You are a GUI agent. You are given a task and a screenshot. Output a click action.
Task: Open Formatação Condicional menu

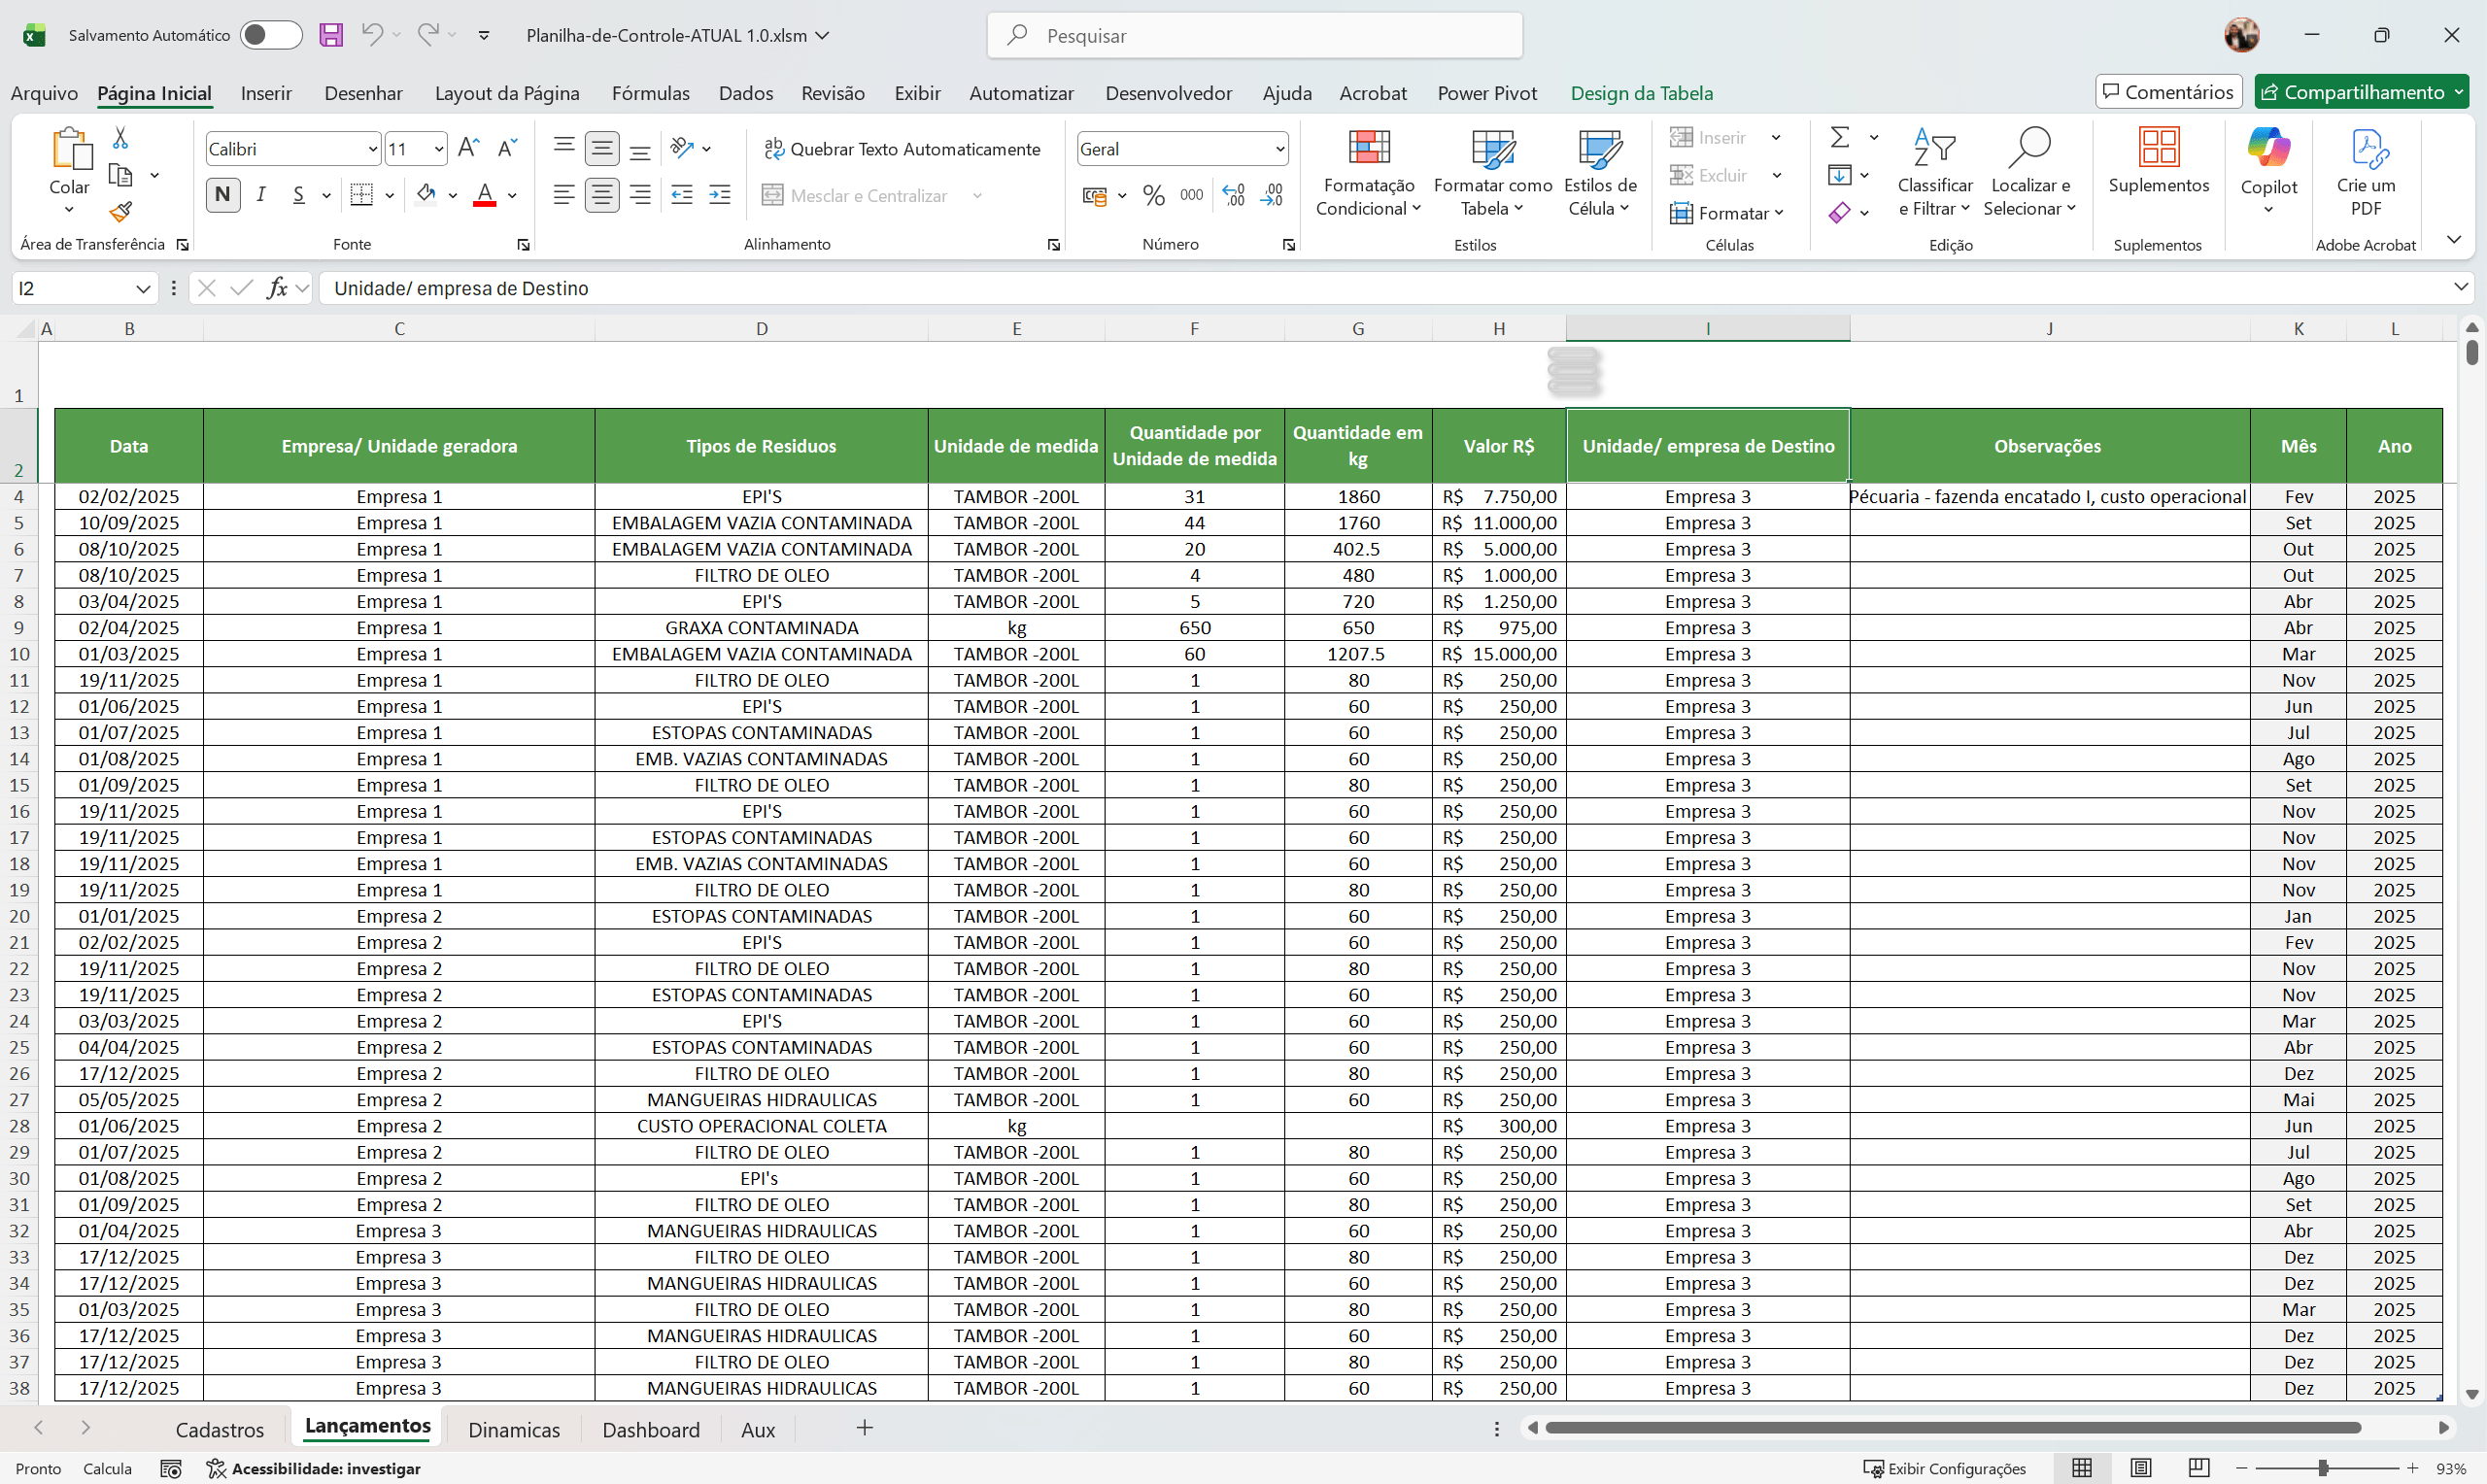point(1368,173)
